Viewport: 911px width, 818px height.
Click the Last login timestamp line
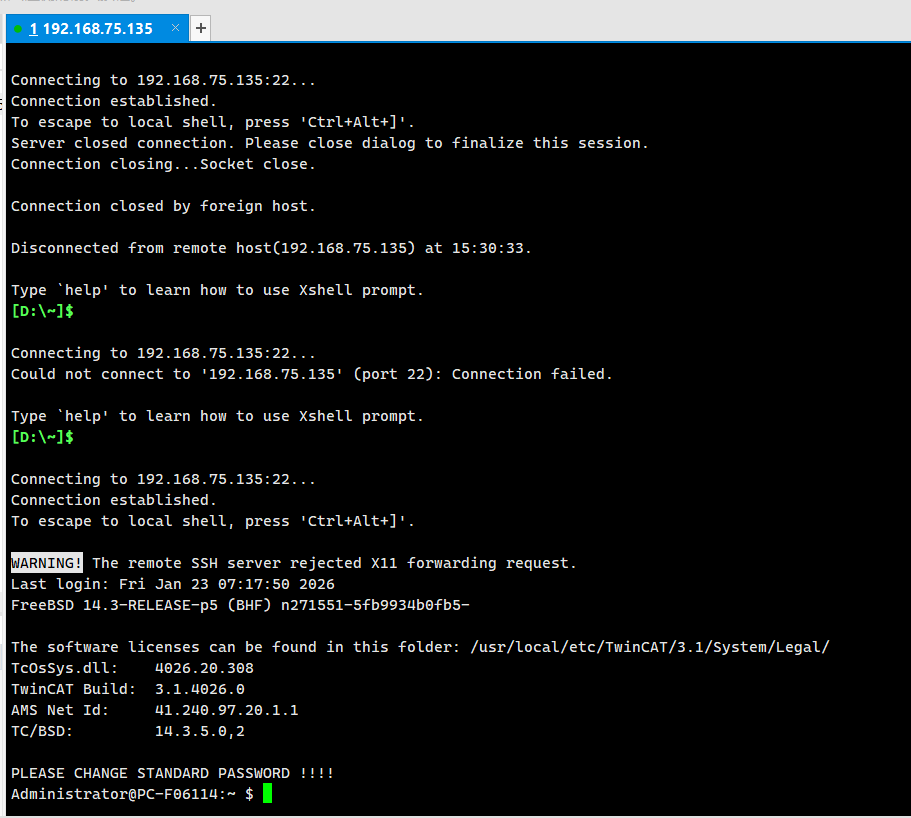(172, 584)
